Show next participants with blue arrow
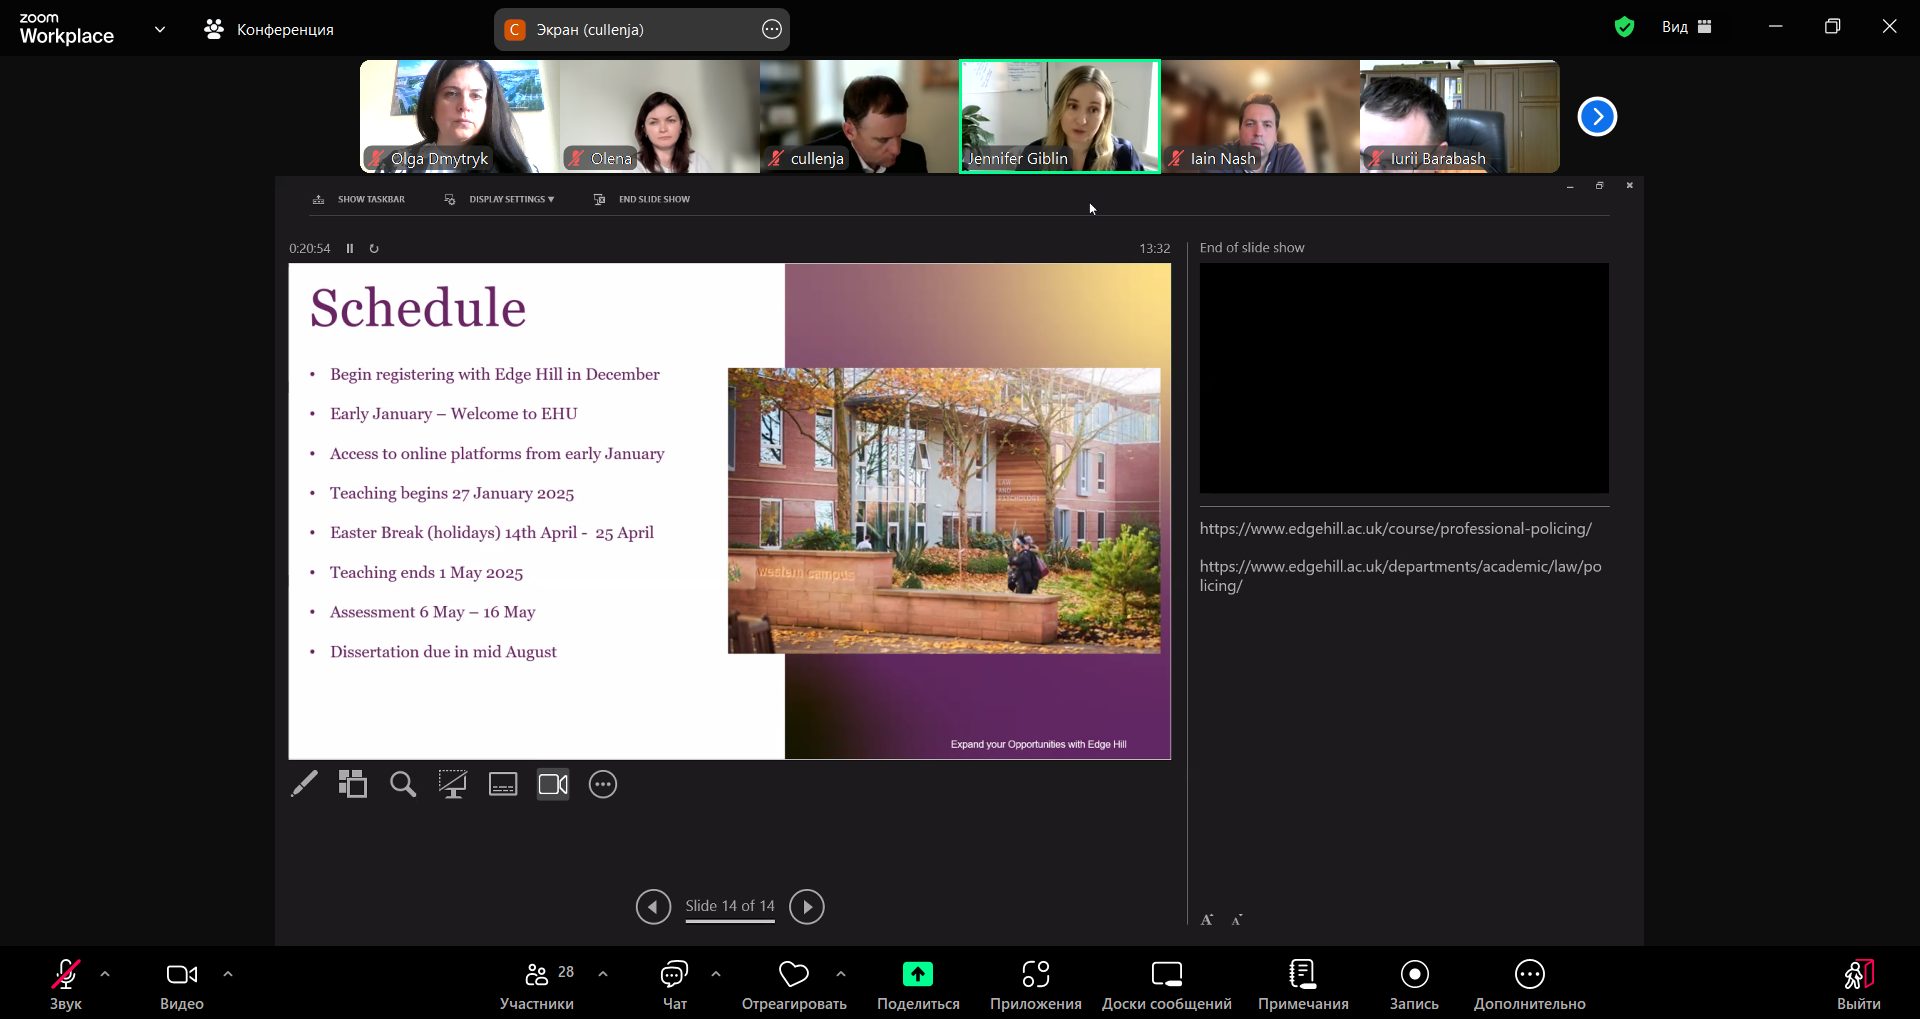 point(1597,117)
